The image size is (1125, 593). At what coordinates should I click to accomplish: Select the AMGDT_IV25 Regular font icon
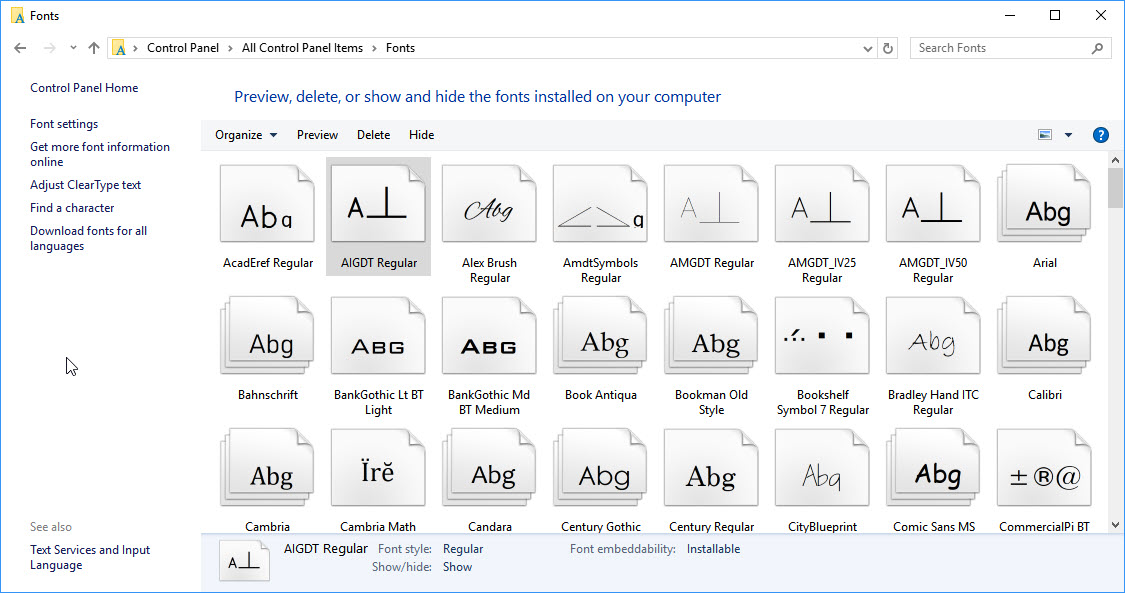[822, 204]
